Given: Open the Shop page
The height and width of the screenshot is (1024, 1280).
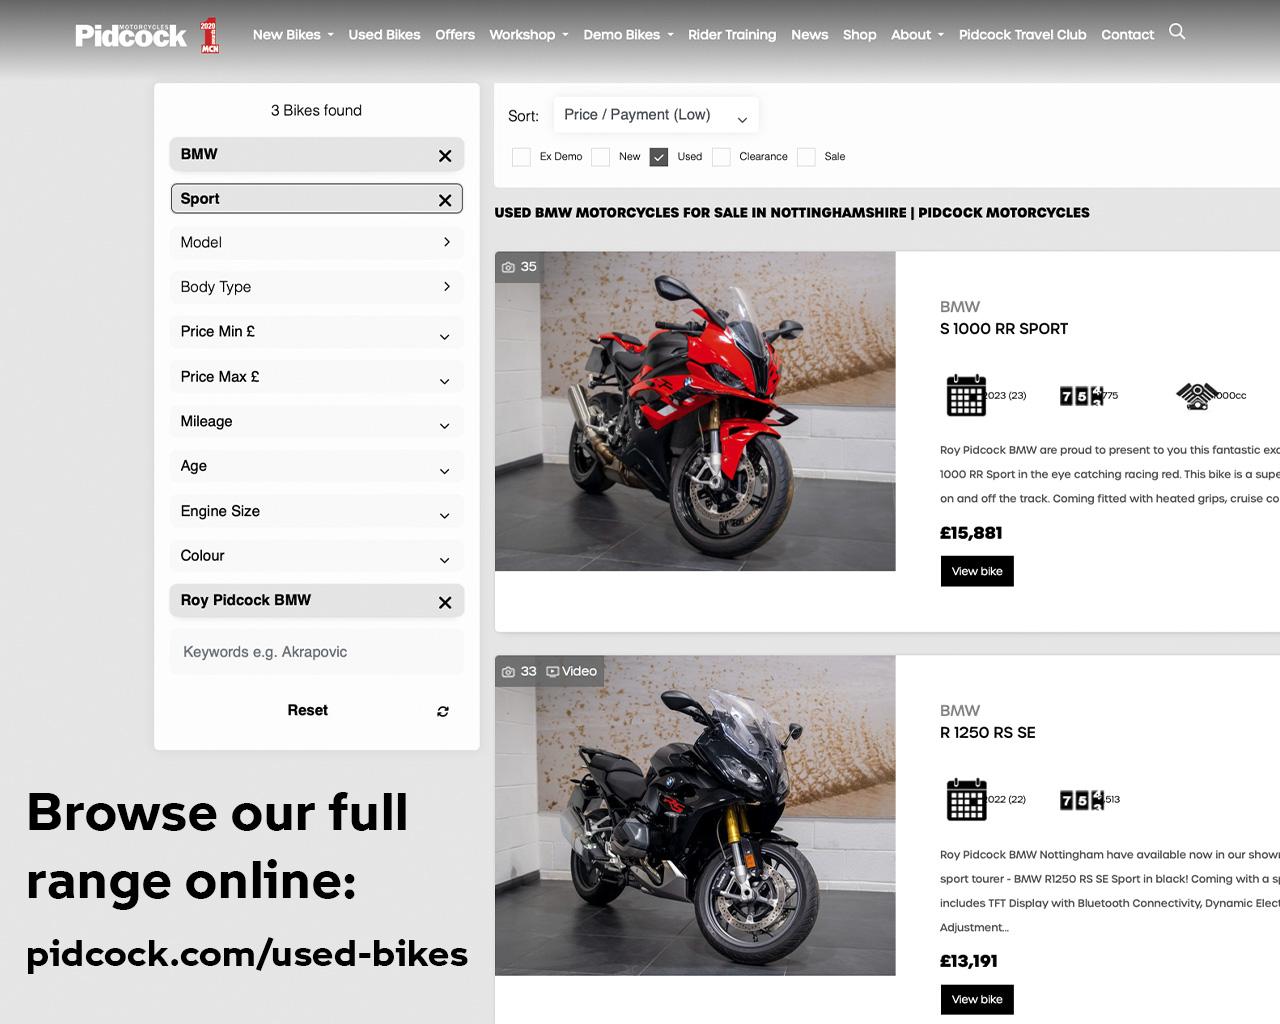Looking at the screenshot, I should tap(859, 35).
